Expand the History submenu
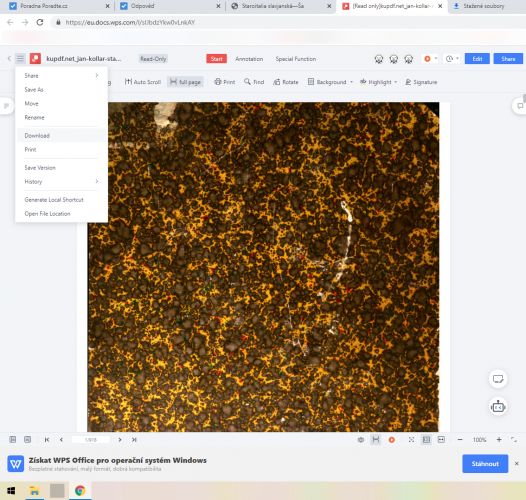Viewport: 526px width, 500px height. (61, 182)
